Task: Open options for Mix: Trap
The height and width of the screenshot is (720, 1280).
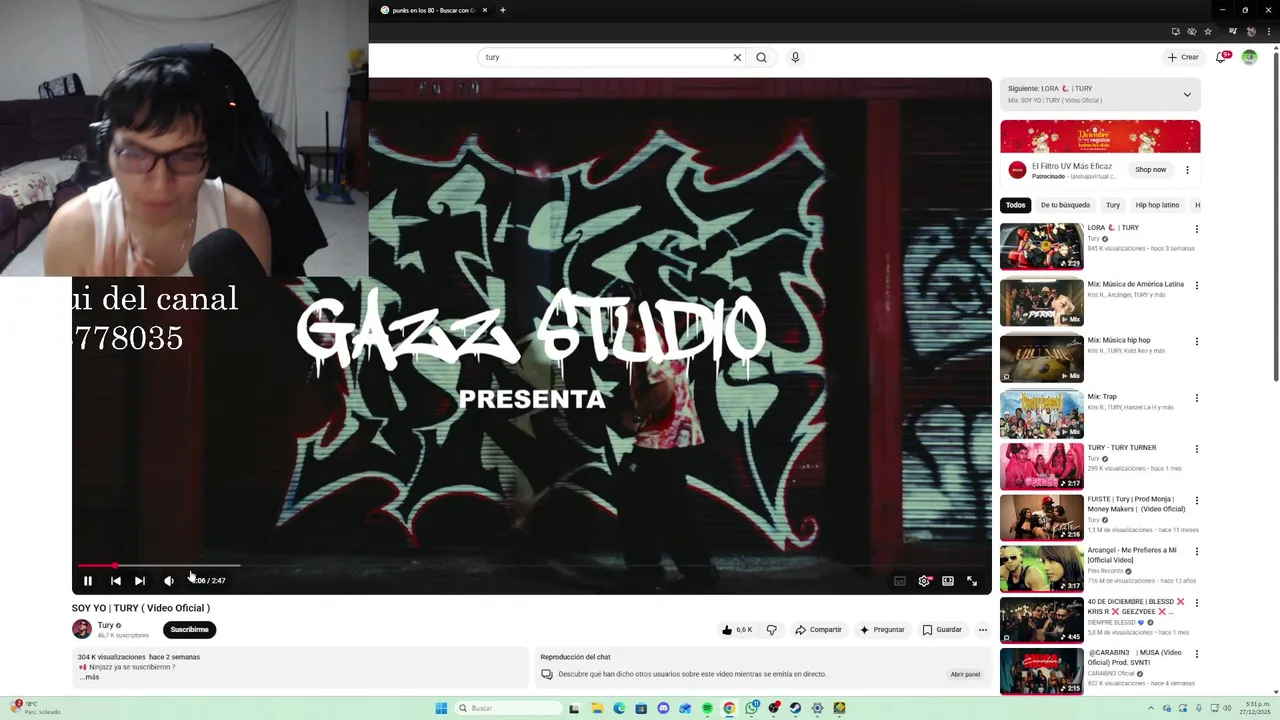Action: (1196, 398)
